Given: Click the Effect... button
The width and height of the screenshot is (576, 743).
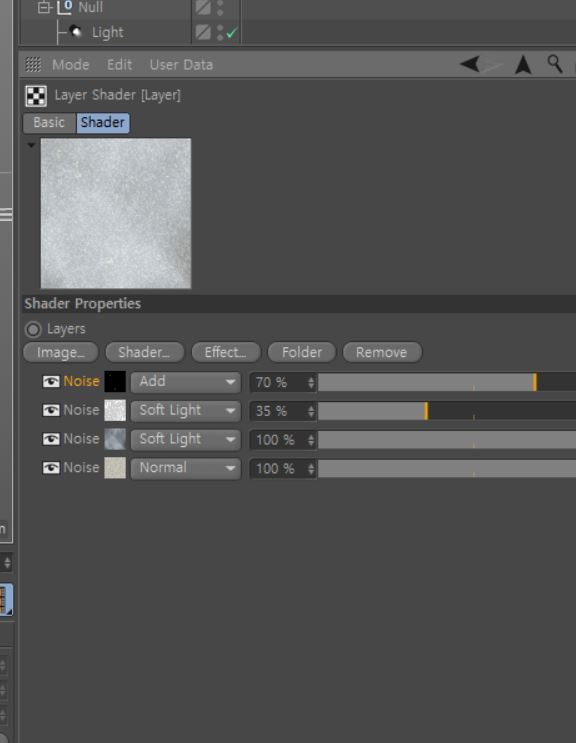Looking at the screenshot, I should (225, 353).
